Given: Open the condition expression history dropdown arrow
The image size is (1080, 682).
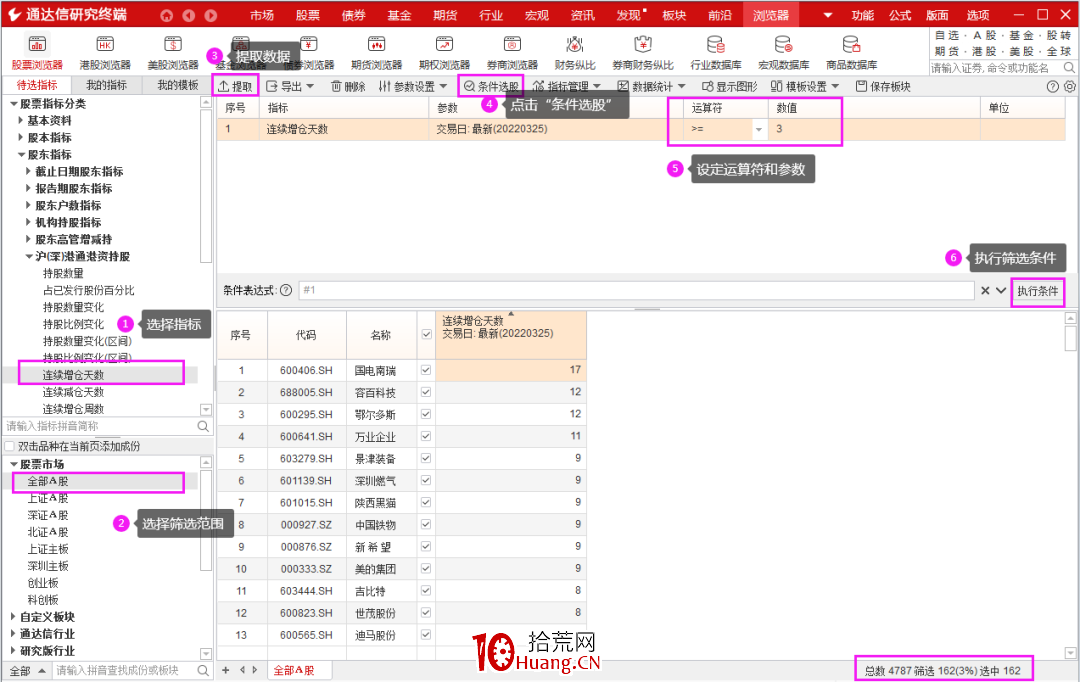Looking at the screenshot, I should 1001,291.
